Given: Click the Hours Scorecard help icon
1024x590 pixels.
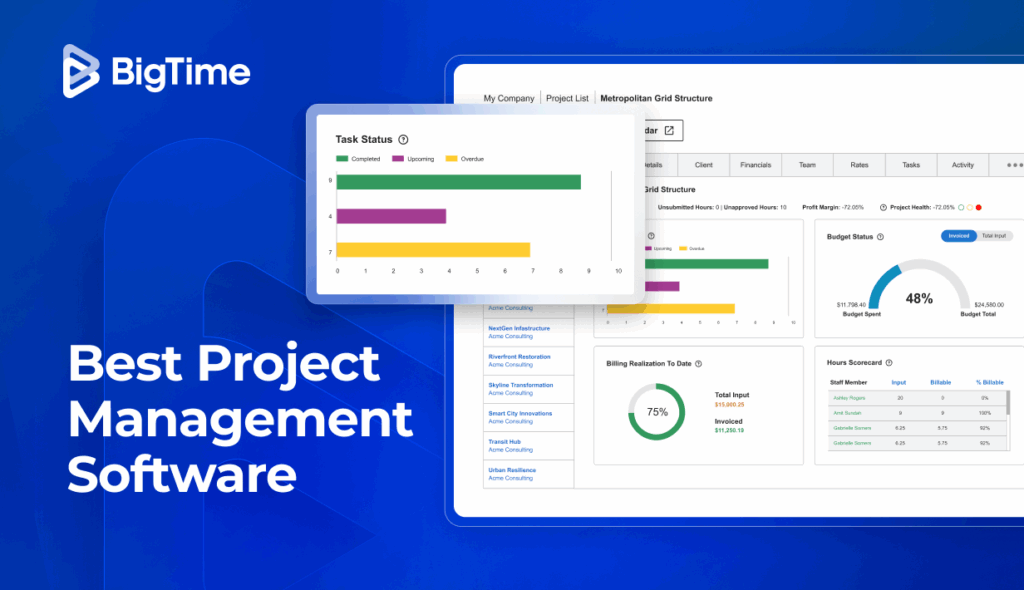Looking at the screenshot, I should click(888, 362).
